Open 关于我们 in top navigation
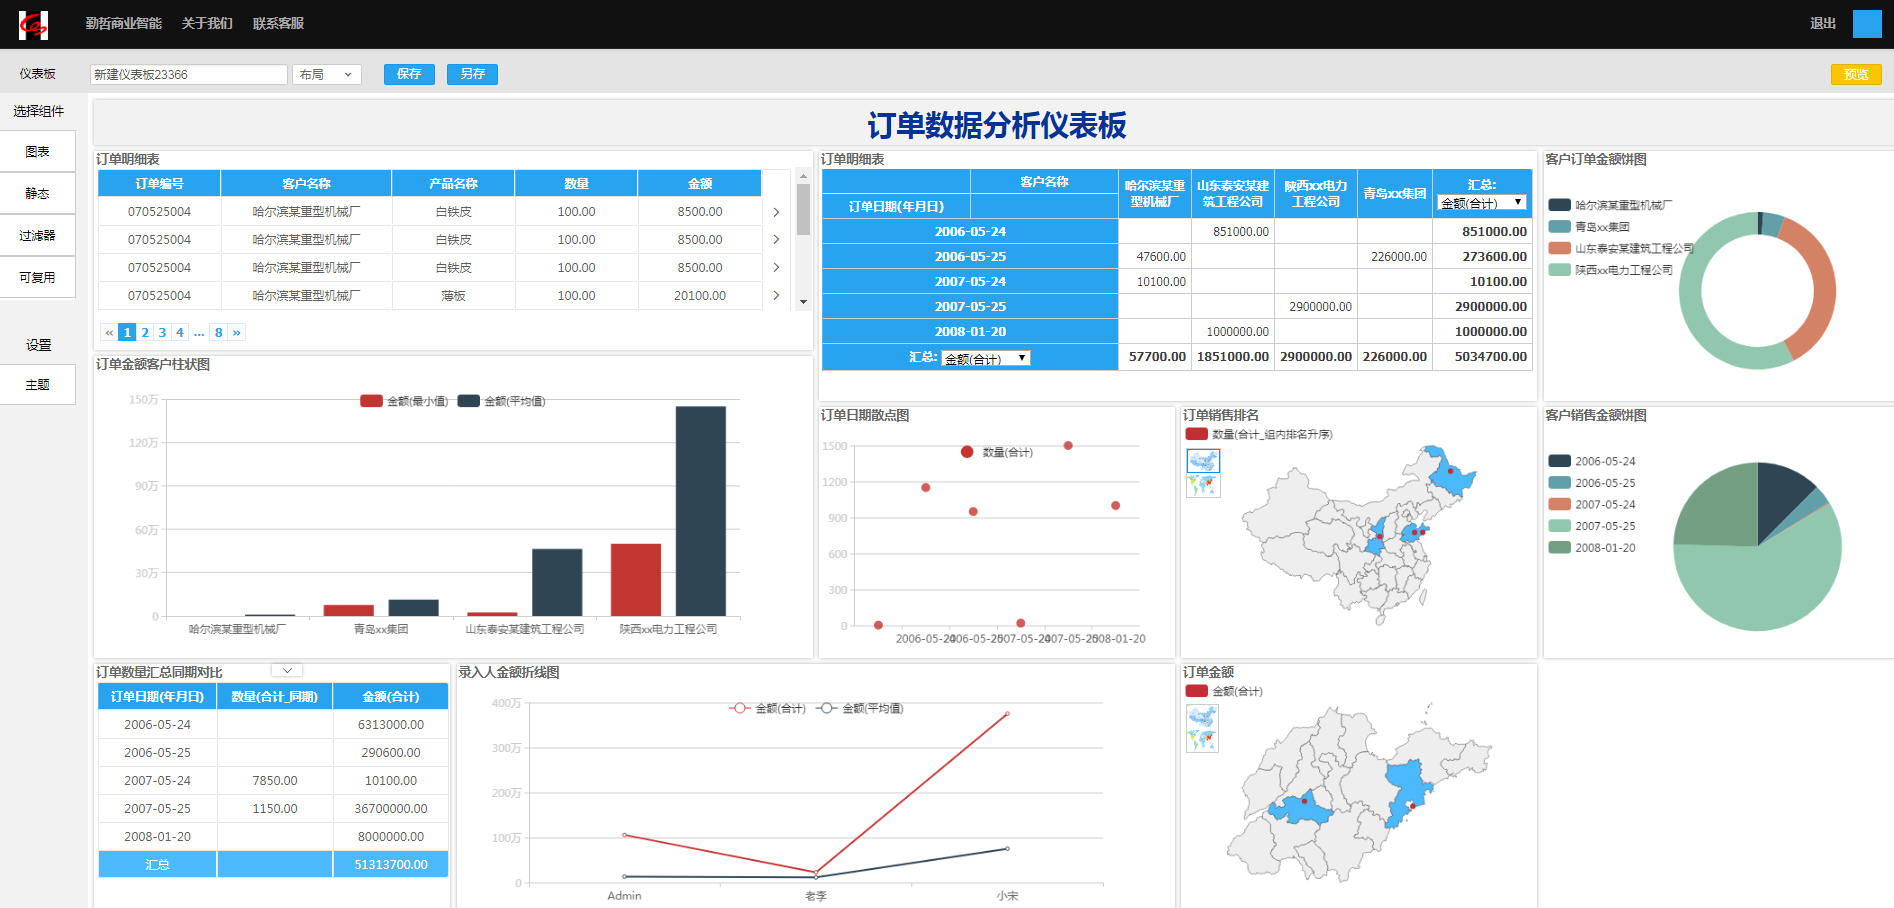 click(x=207, y=23)
